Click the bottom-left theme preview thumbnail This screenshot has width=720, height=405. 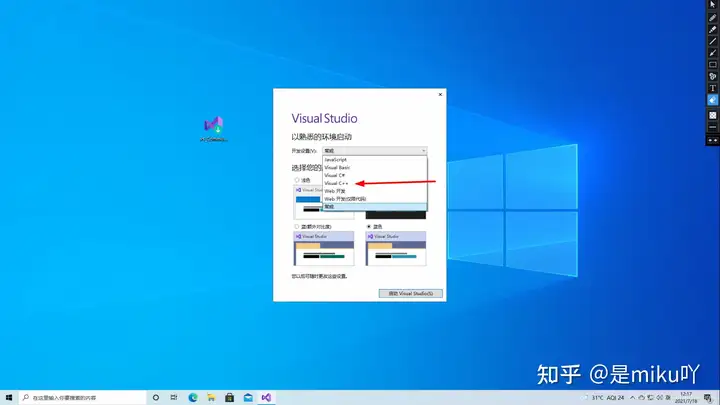pyautogui.click(x=324, y=248)
